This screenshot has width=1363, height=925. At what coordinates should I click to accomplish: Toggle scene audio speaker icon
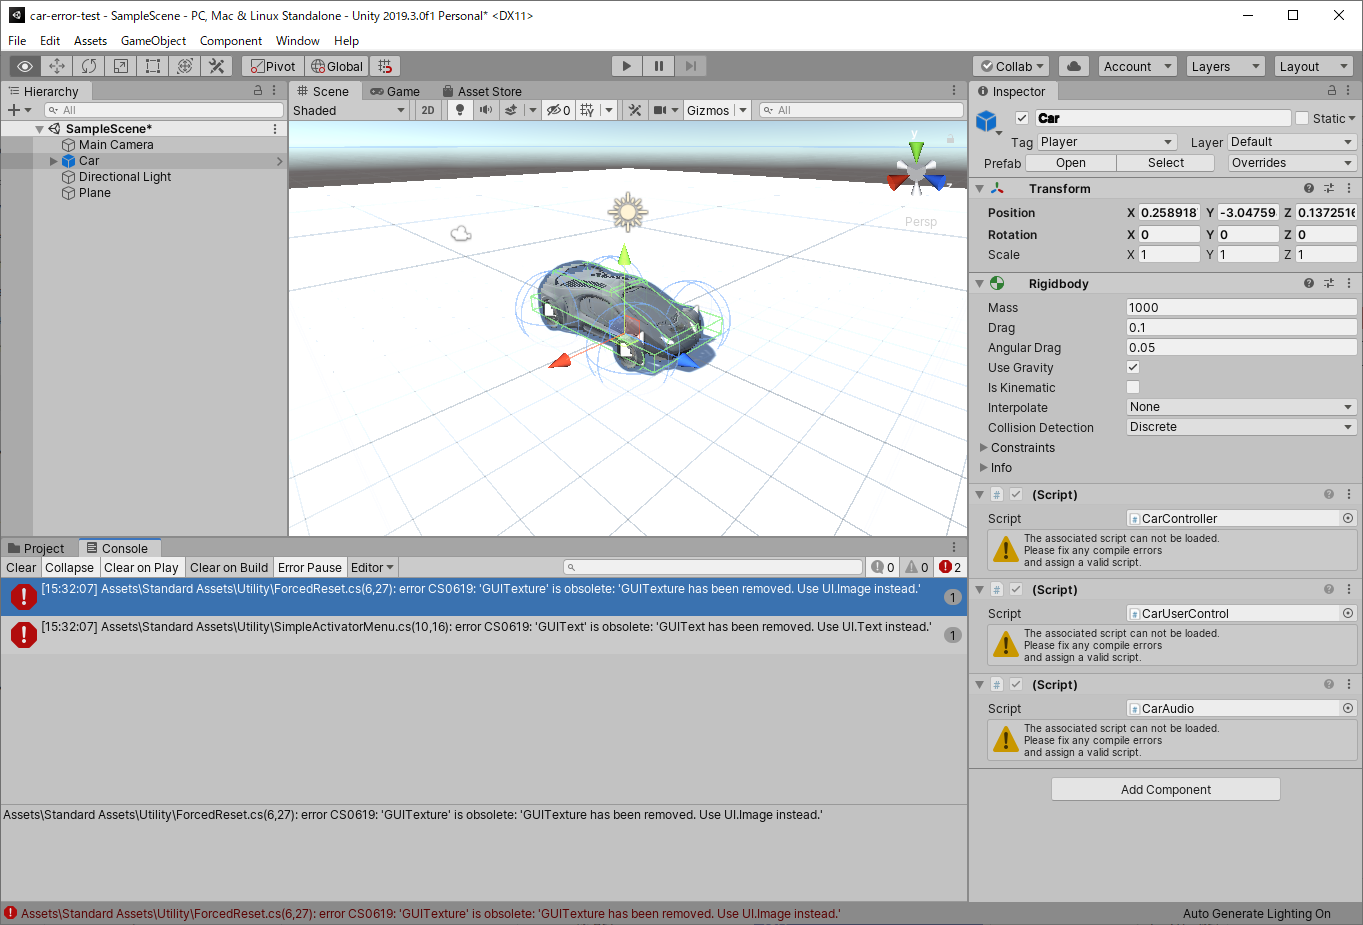point(486,110)
